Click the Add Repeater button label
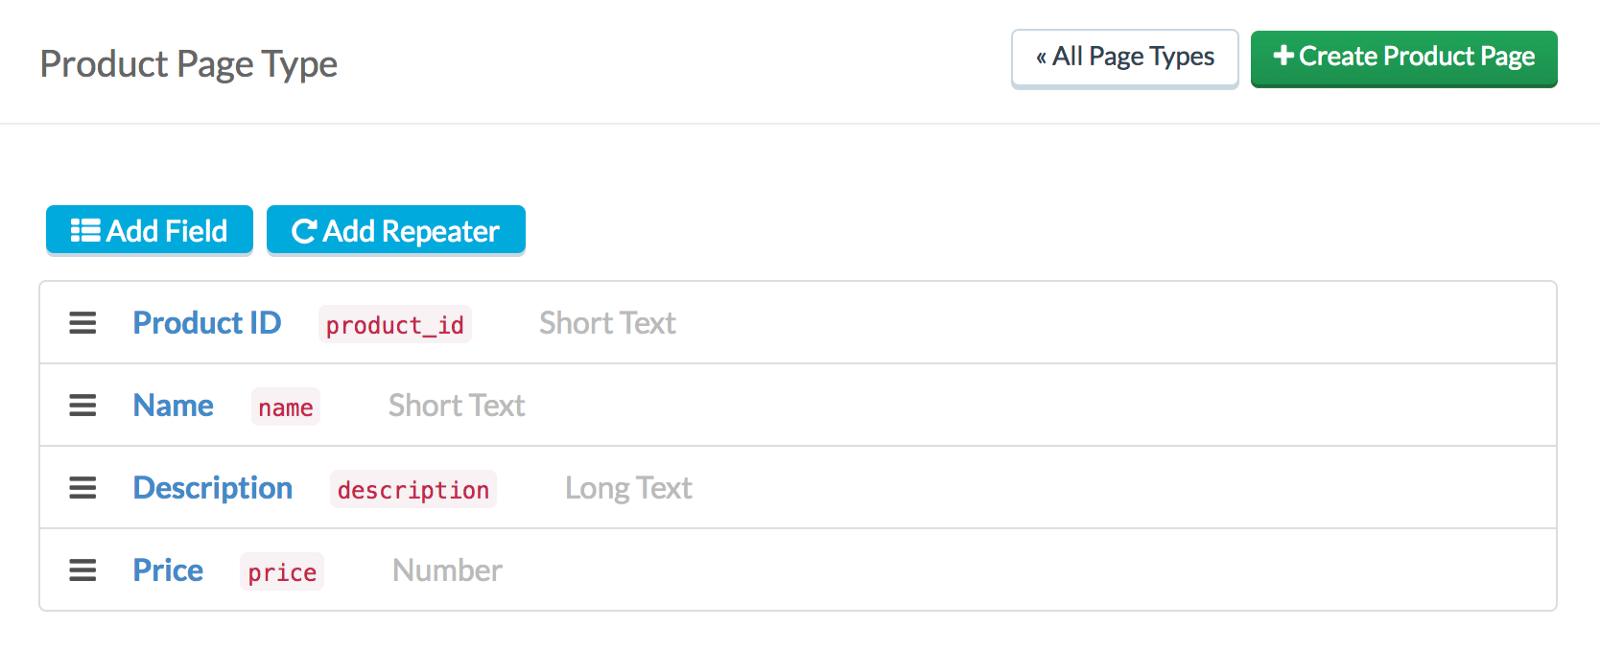 (411, 231)
